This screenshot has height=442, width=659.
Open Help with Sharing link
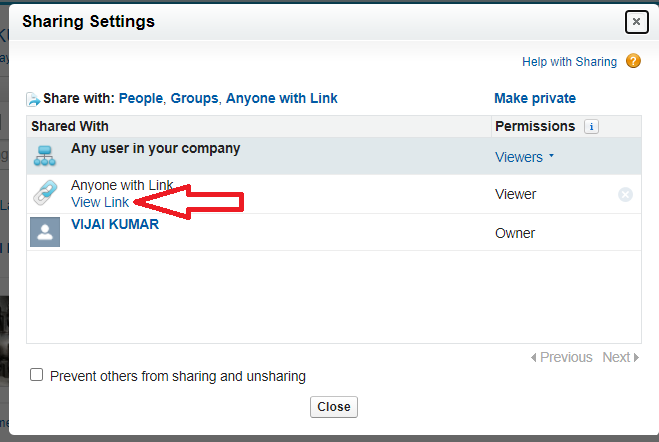point(569,62)
